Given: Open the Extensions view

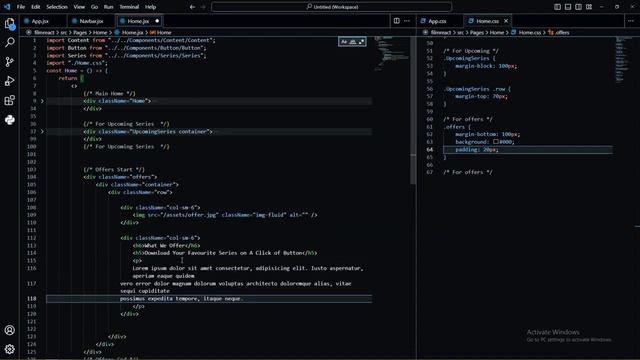Looking at the screenshot, I should (x=10, y=100).
